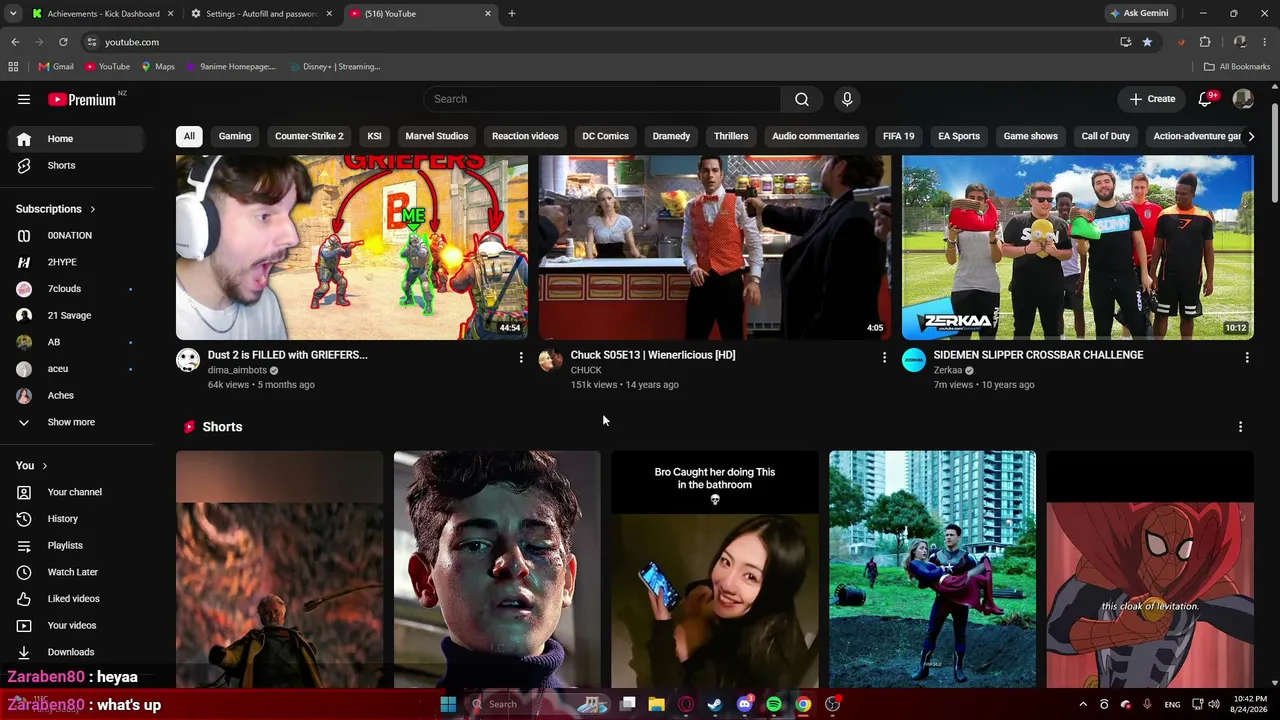The image size is (1280, 720).
Task: Open dima_aimbots channel avatar
Action: [188, 360]
